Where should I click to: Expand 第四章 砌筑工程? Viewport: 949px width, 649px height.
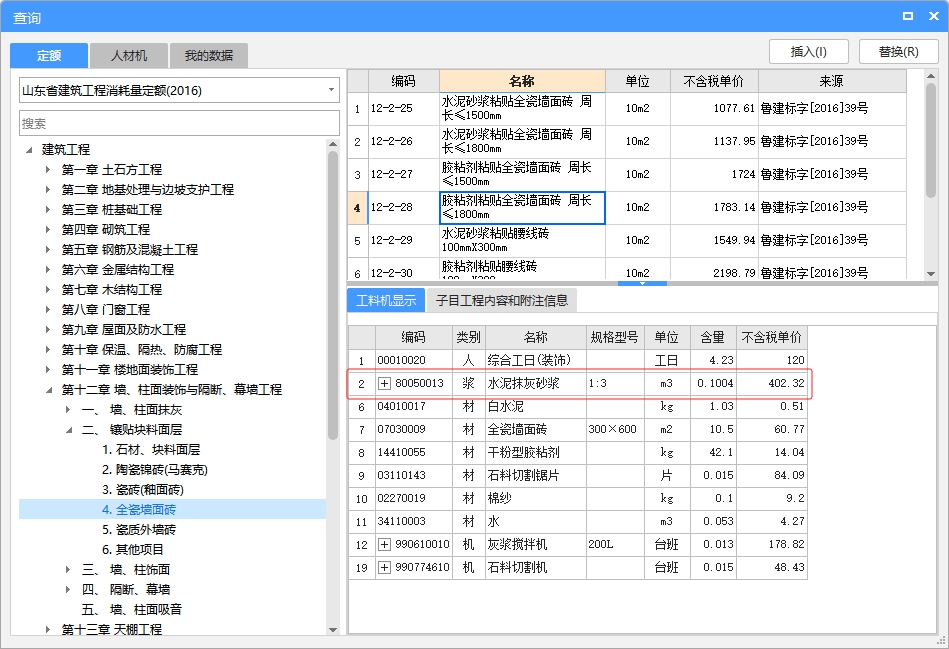pyautogui.click(x=48, y=229)
